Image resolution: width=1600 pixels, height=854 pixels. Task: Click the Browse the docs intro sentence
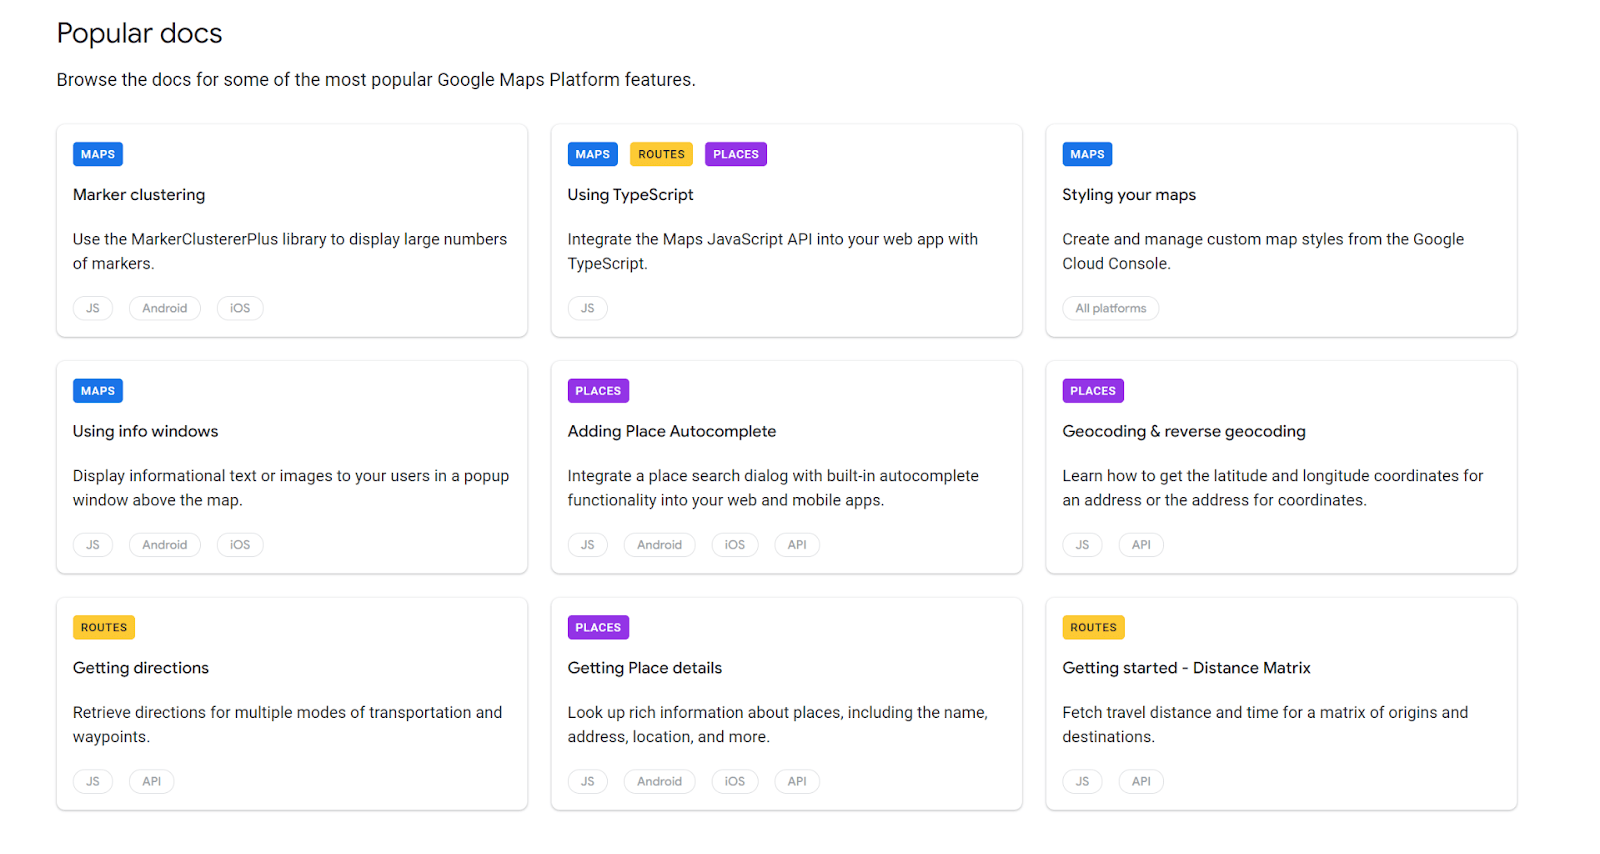point(376,80)
